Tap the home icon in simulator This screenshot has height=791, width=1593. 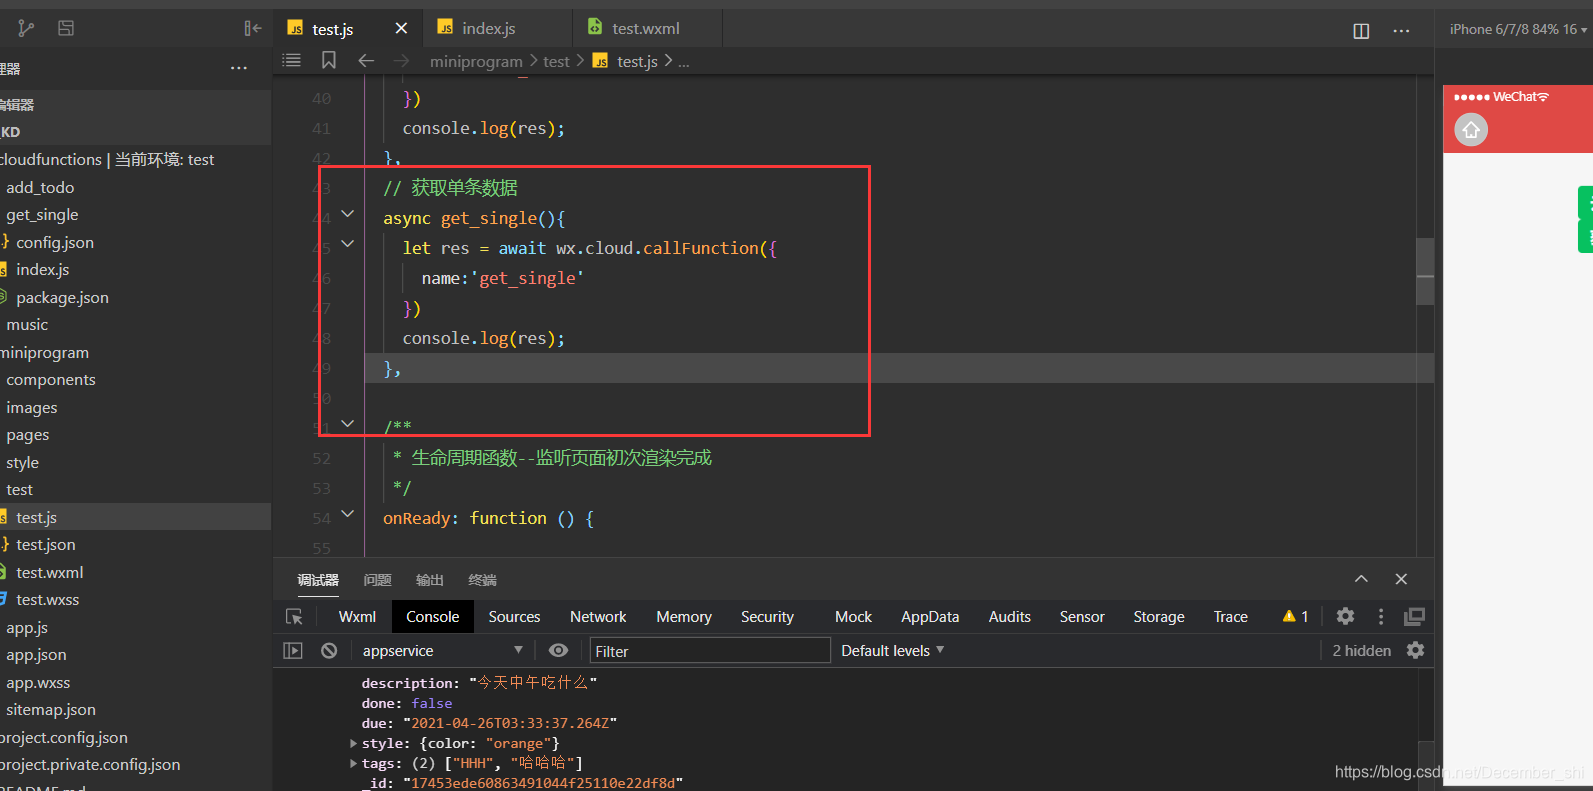point(1471,129)
